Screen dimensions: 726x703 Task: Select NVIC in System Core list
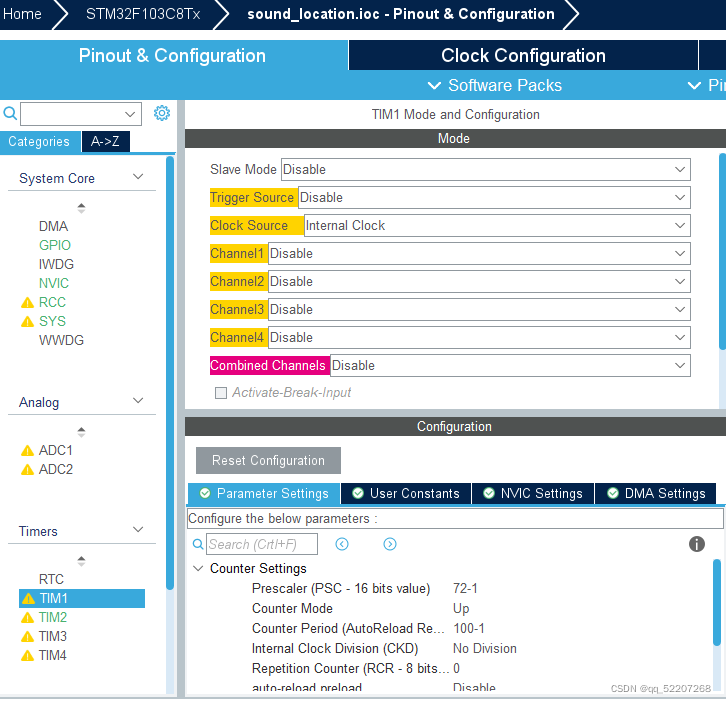(x=54, y=283)
